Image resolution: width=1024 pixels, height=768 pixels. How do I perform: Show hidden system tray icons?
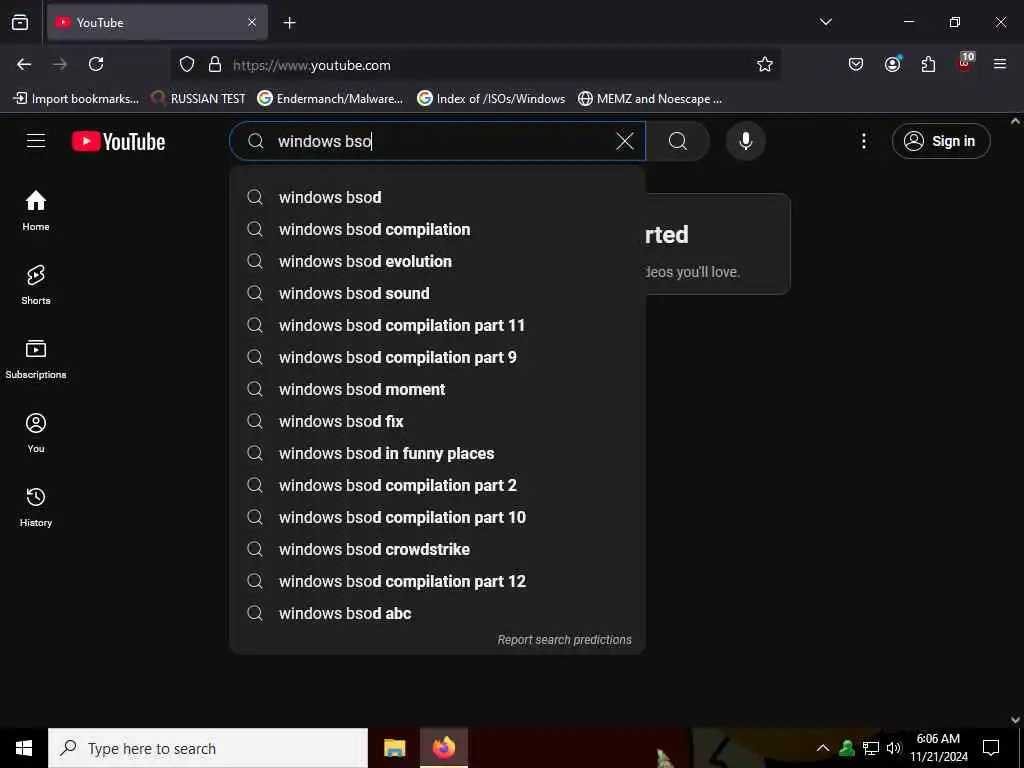click(x=823, y=748)
